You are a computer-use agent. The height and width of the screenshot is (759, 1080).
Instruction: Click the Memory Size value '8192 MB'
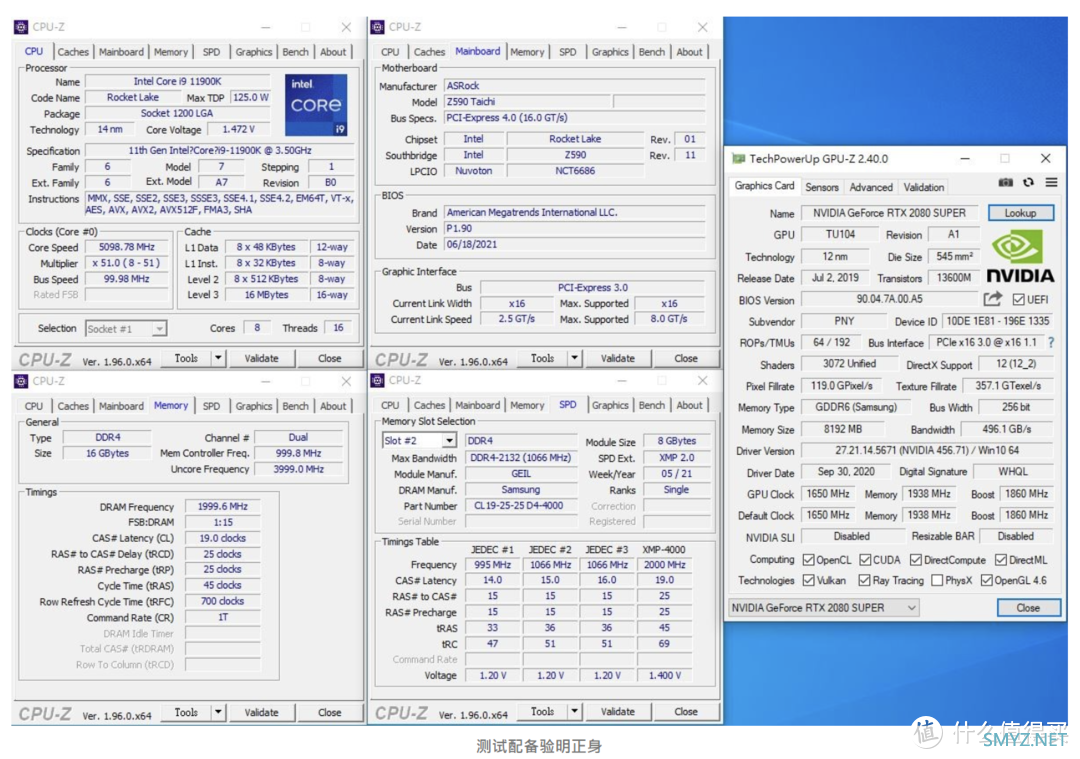coord(843,429)
